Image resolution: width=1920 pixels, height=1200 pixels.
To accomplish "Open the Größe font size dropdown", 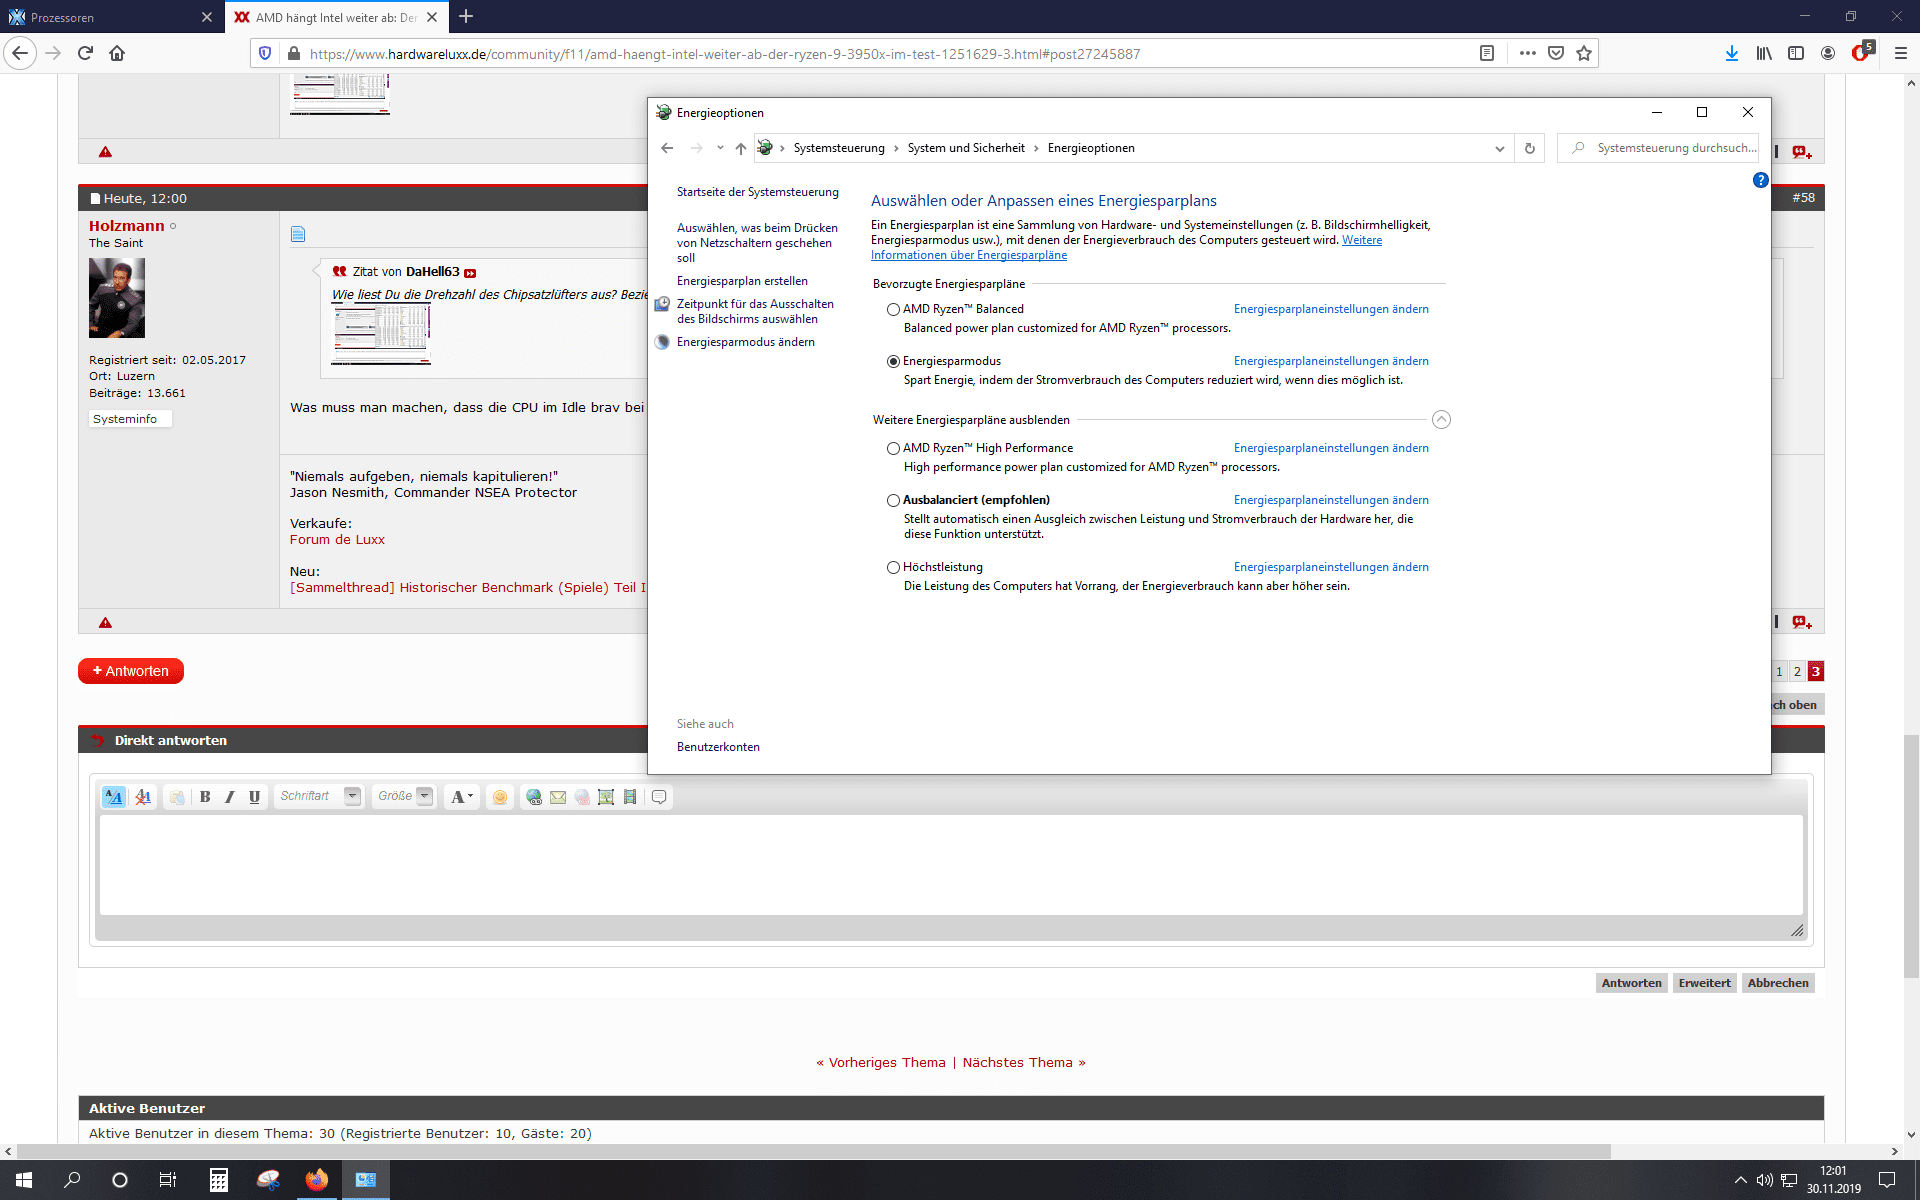I will click(x=404, y=796).
